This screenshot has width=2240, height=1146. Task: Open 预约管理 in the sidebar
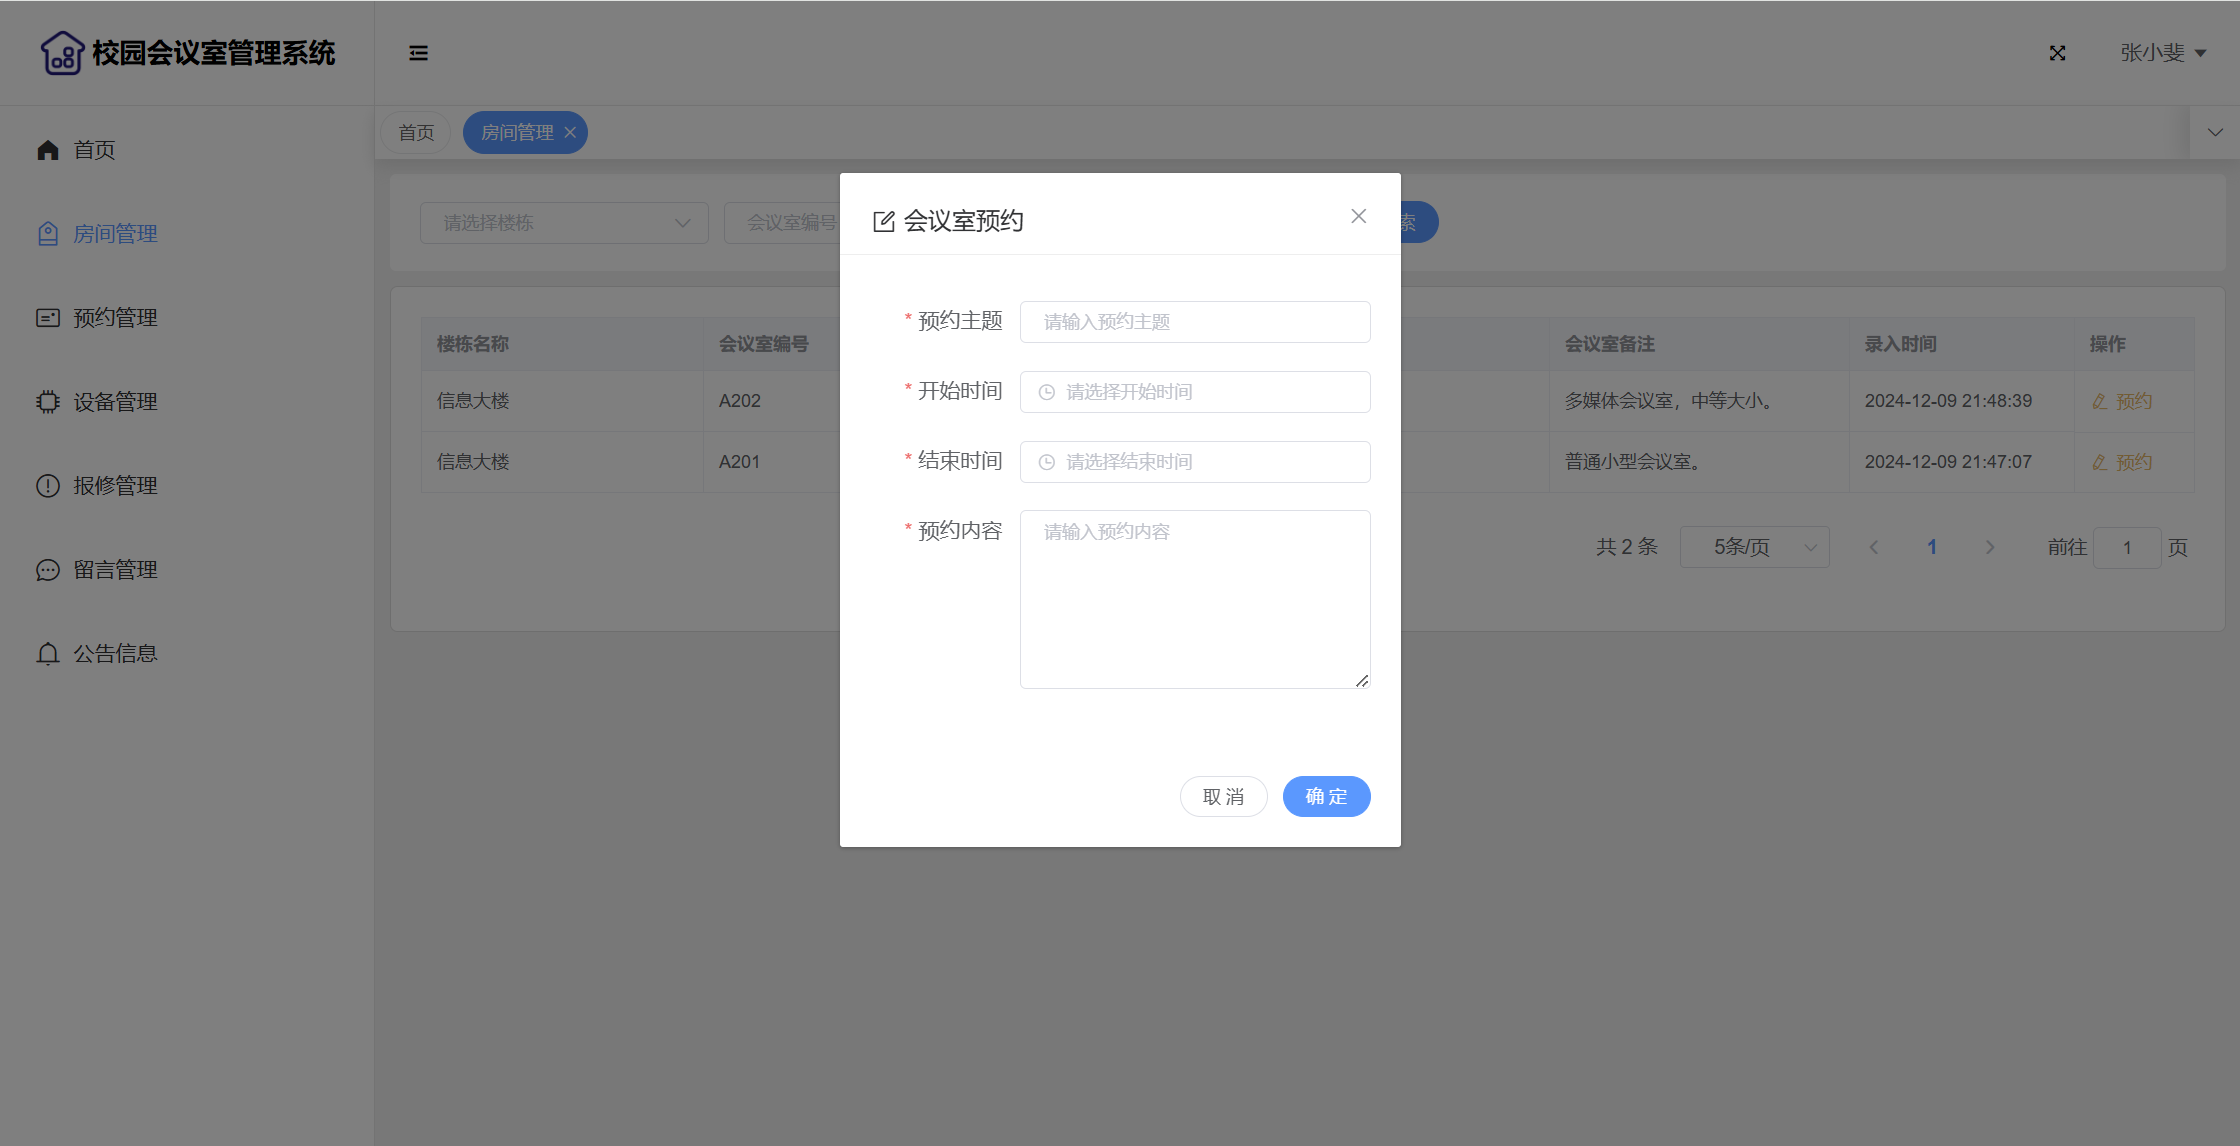coord(115,318)
